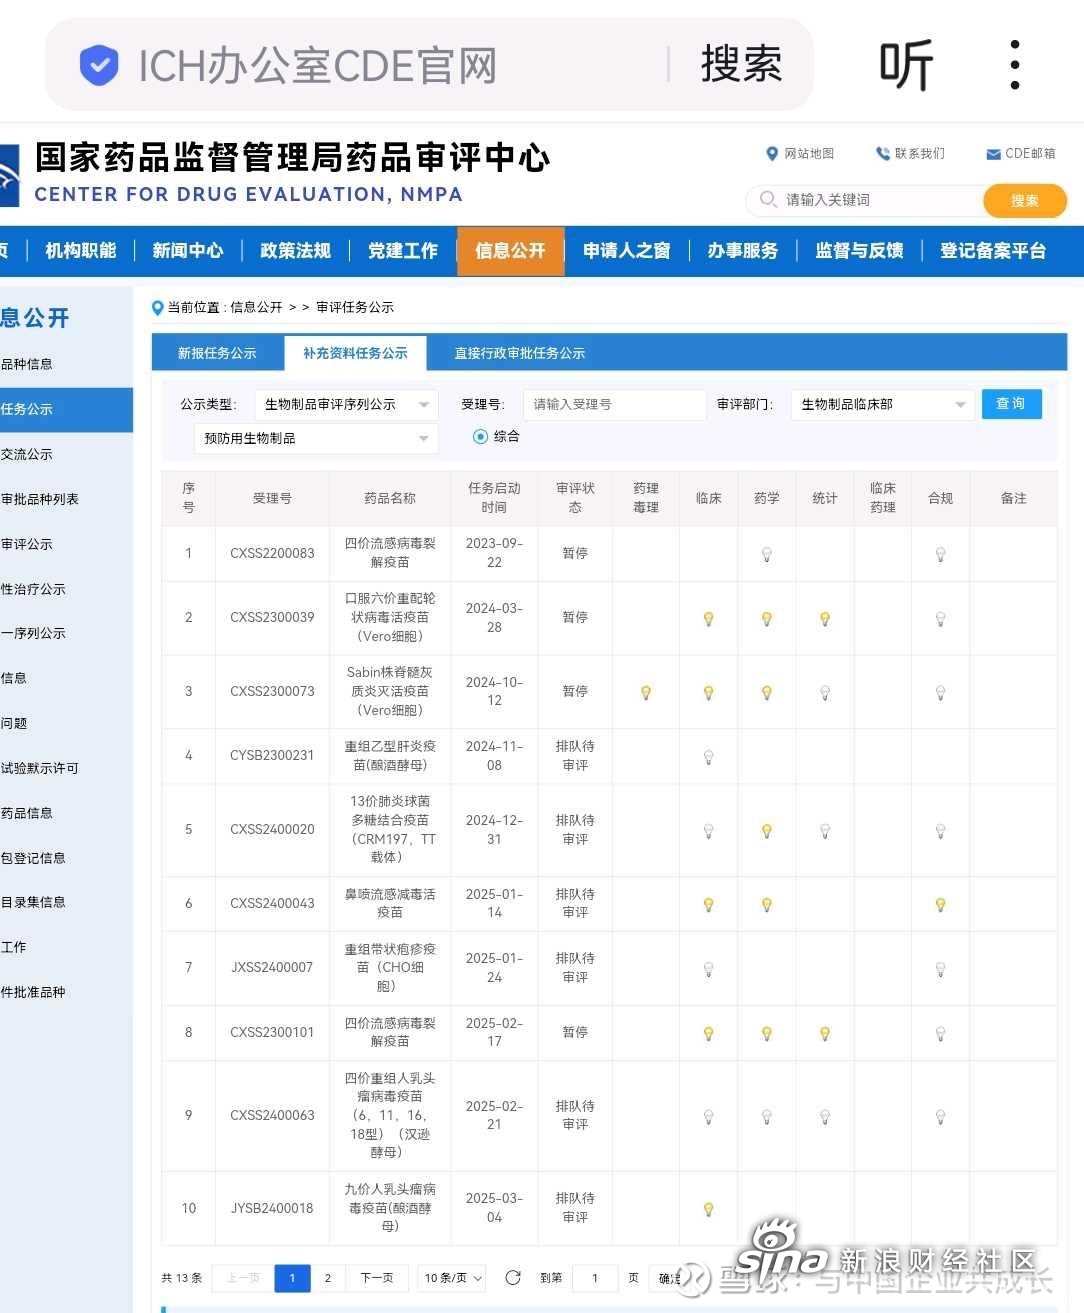Viewport: 1084px width, 1313px height.
Task: Click row 2 临床 yellow bulb for CXSS2300039
Action: (x=709, y=619)
